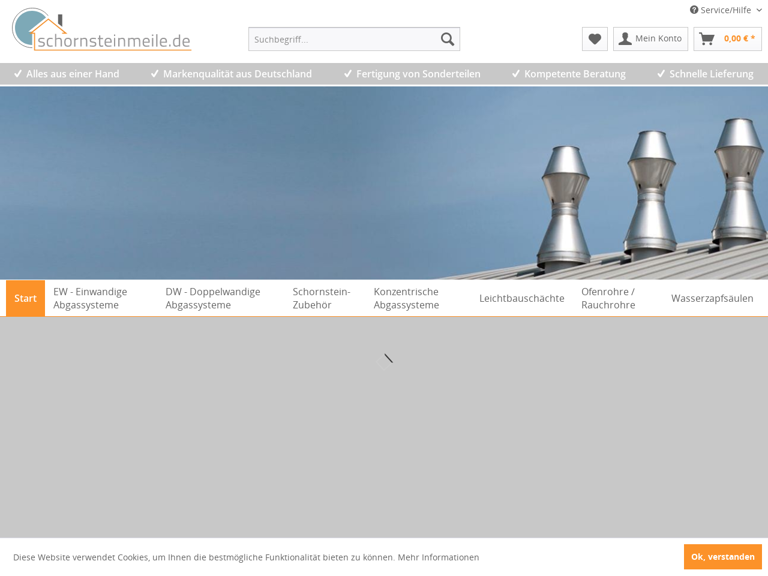Focus the Suchbegriff search field
768x576 pixels.
tap(342, 39)
